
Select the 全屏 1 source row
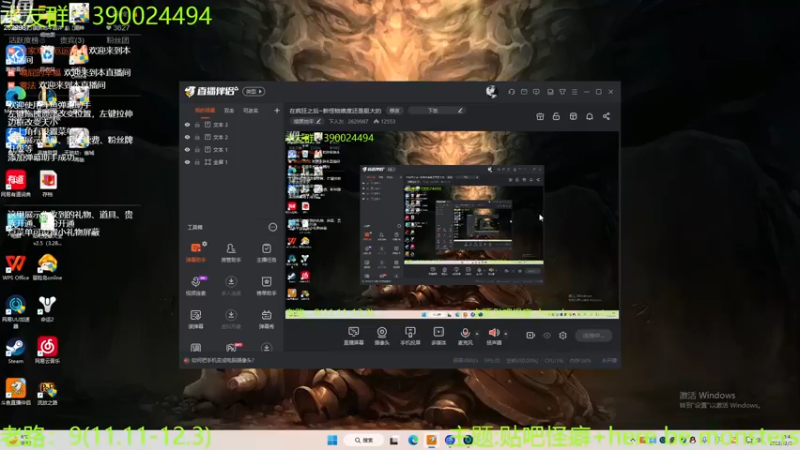pyautogui.click(x=232, y=162)
